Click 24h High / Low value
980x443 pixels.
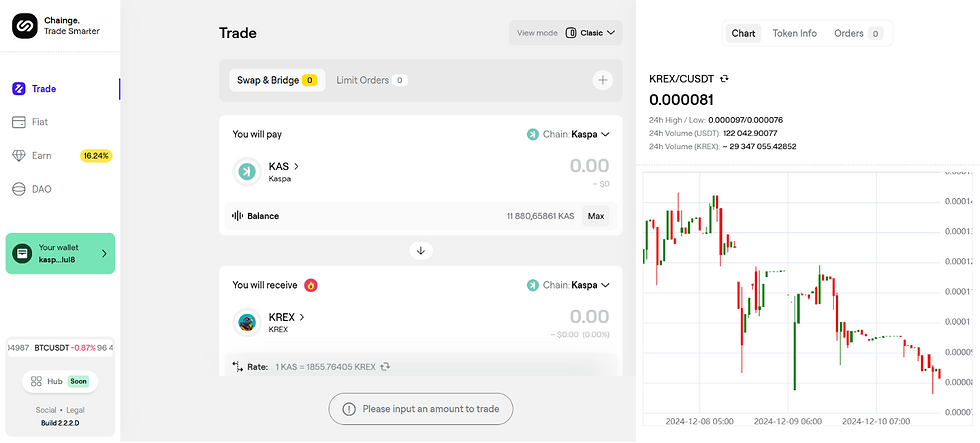pyautogui.click(x=746, y=120)
